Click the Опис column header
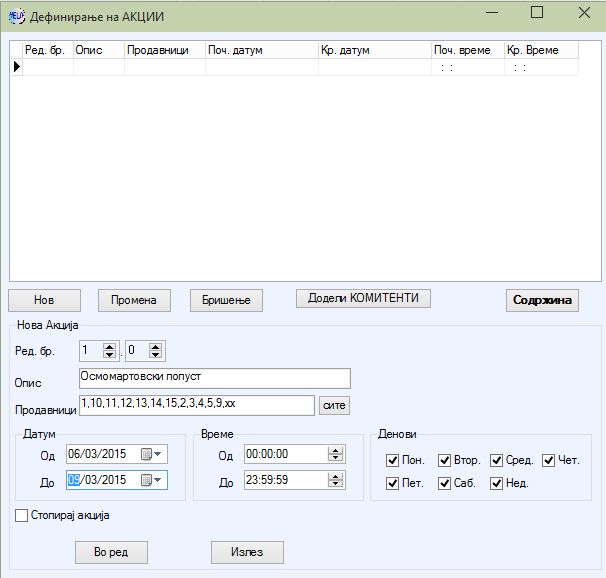This screenshot has width=606, height=578. (99, 50)
